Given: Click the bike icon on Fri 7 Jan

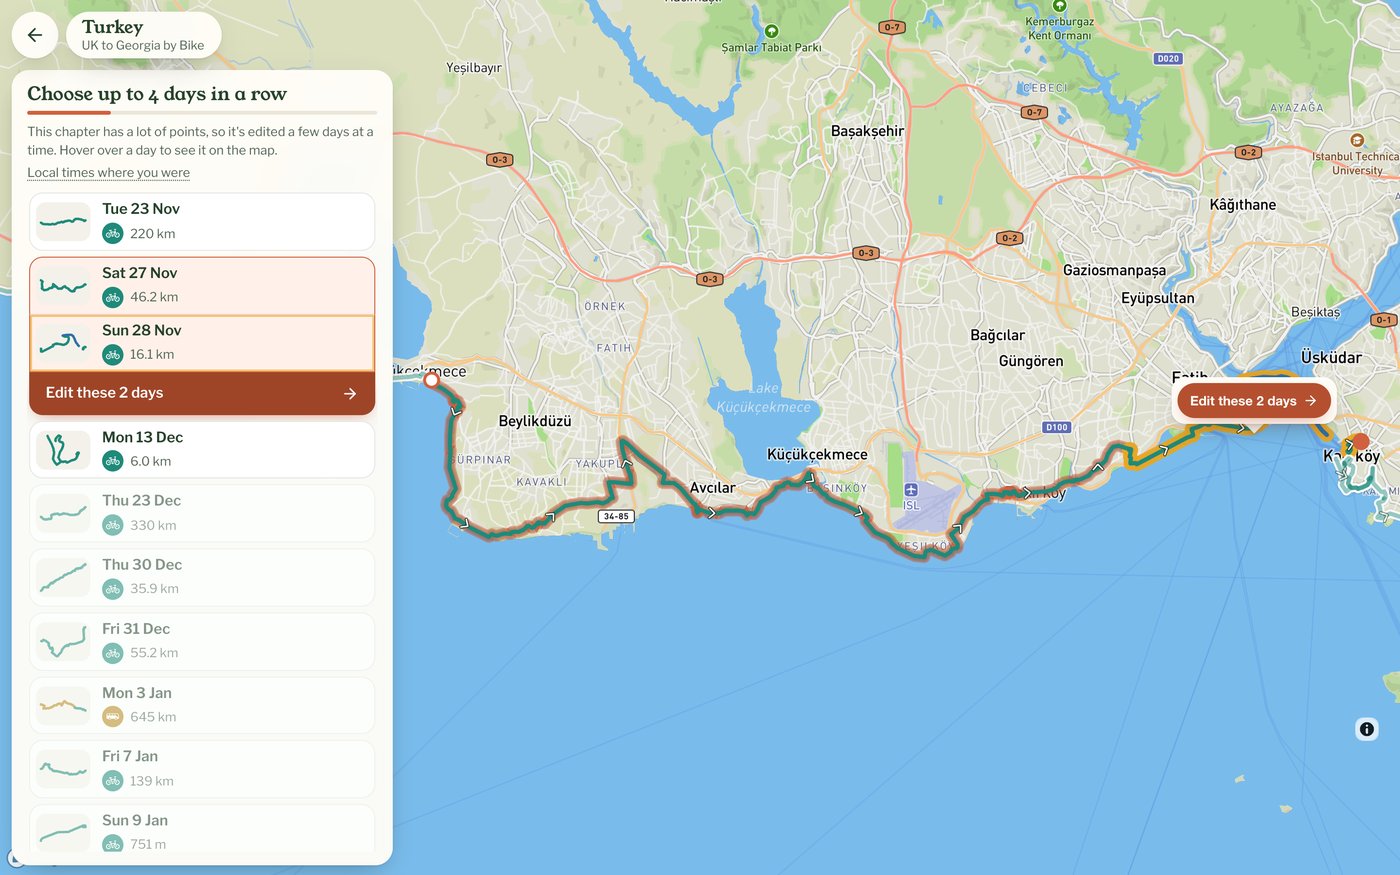Looking at the screenshot, I should tap(113, 781).
